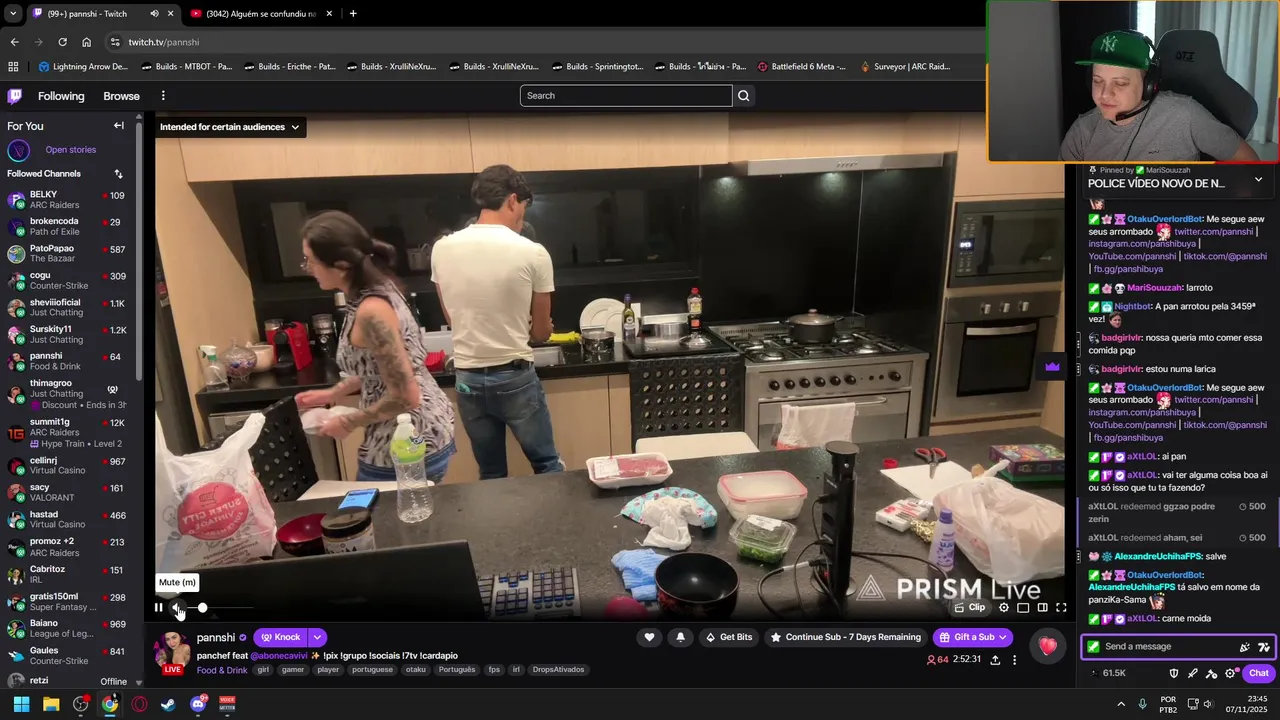Go to the Following tab
The height and width of the screenshot is (720, 1280).
point(61,96)
